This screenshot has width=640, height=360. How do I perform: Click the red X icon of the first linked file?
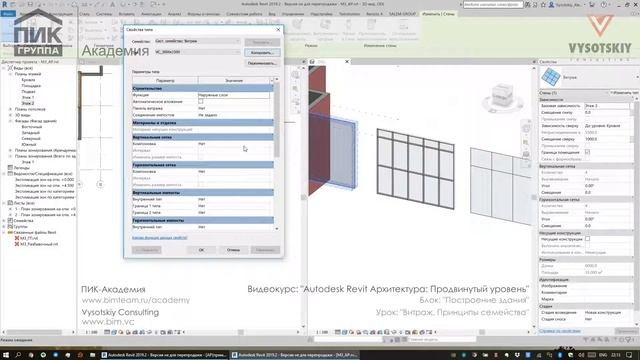17,238
